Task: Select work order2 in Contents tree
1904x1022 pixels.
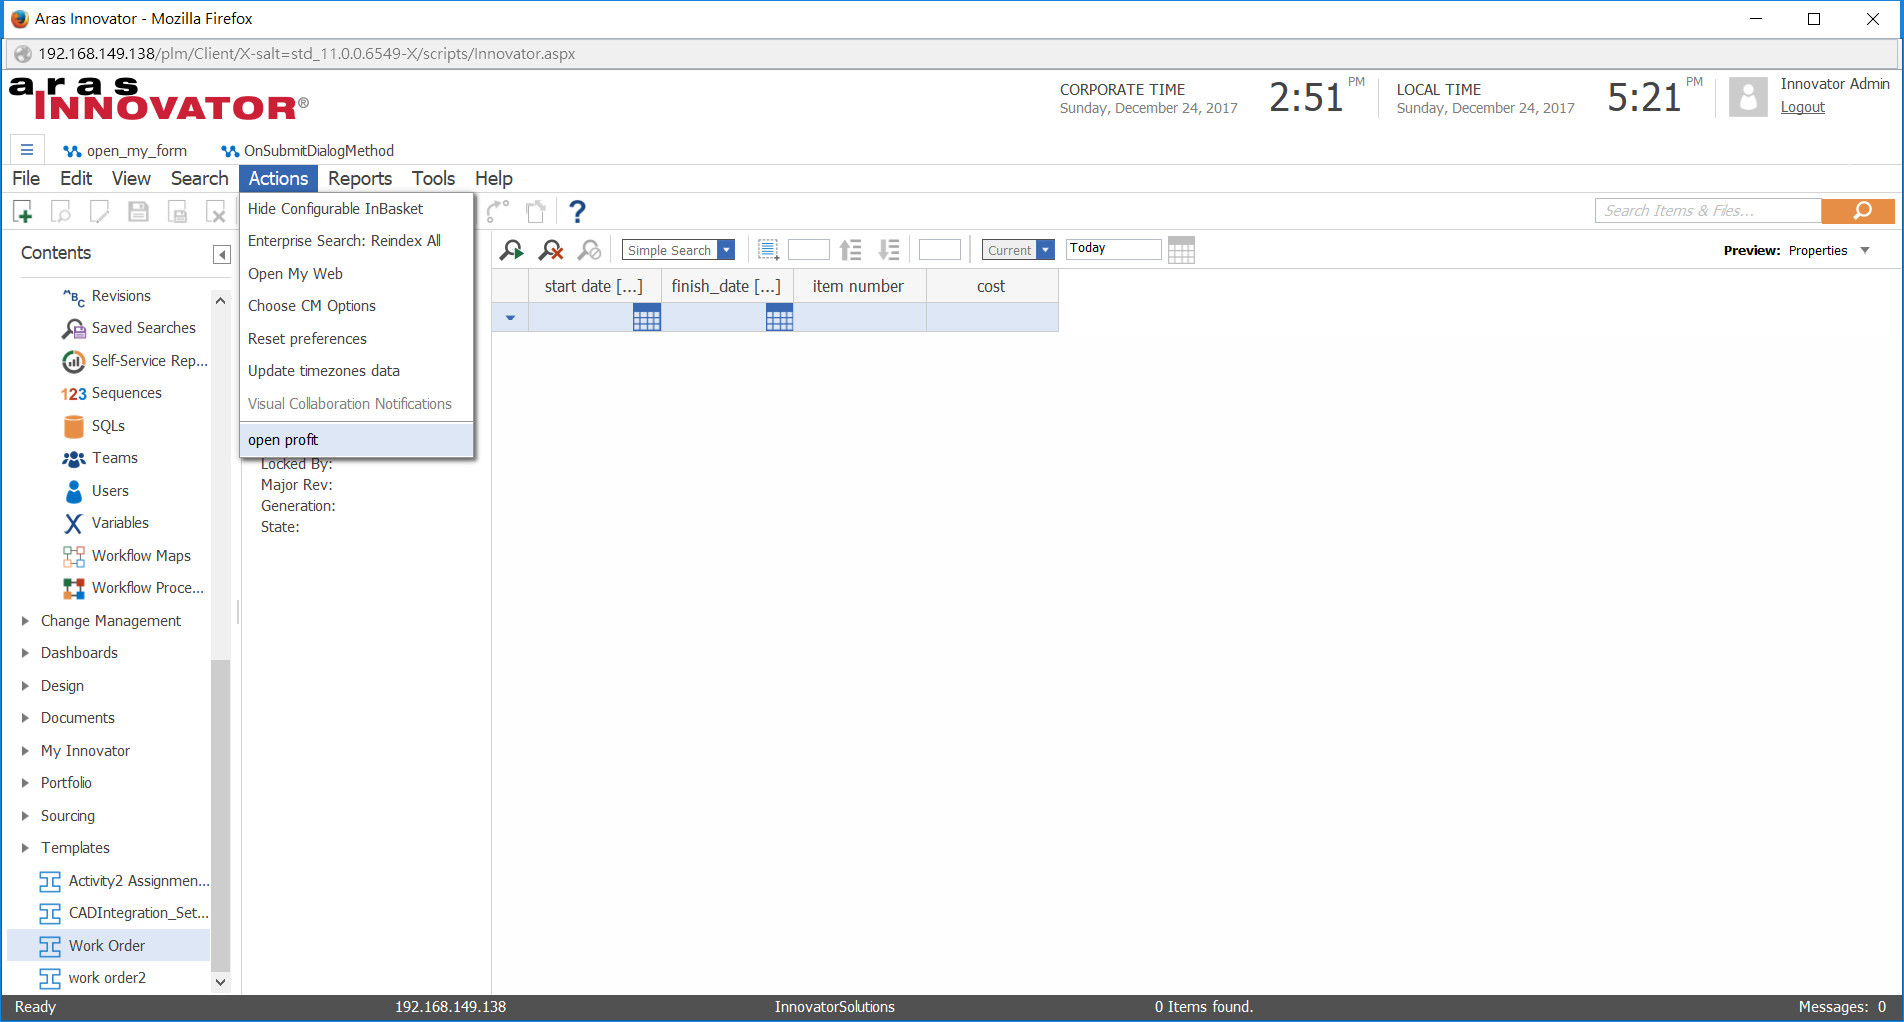Action: tap(108, 978)
